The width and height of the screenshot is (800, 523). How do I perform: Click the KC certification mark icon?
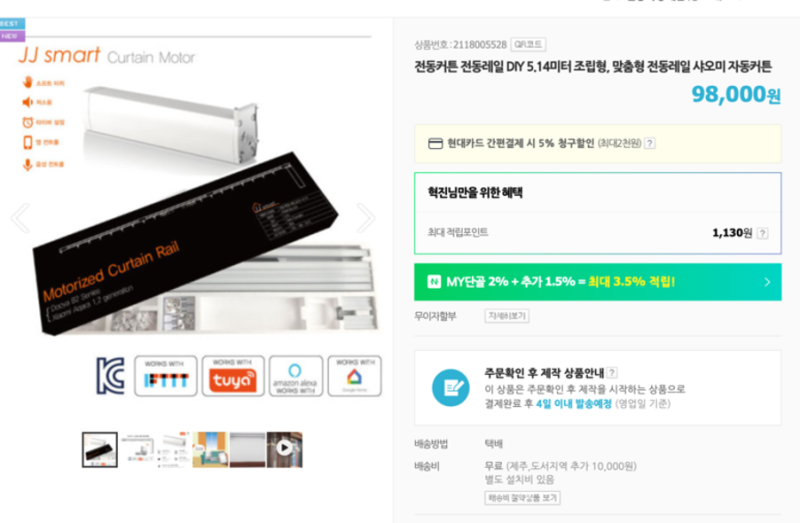click(111, 376)
